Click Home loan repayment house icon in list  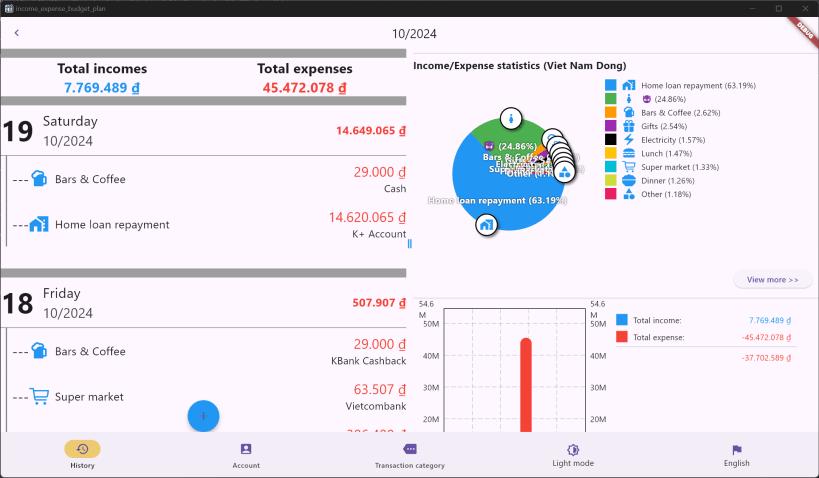click(x=39, y=224)
